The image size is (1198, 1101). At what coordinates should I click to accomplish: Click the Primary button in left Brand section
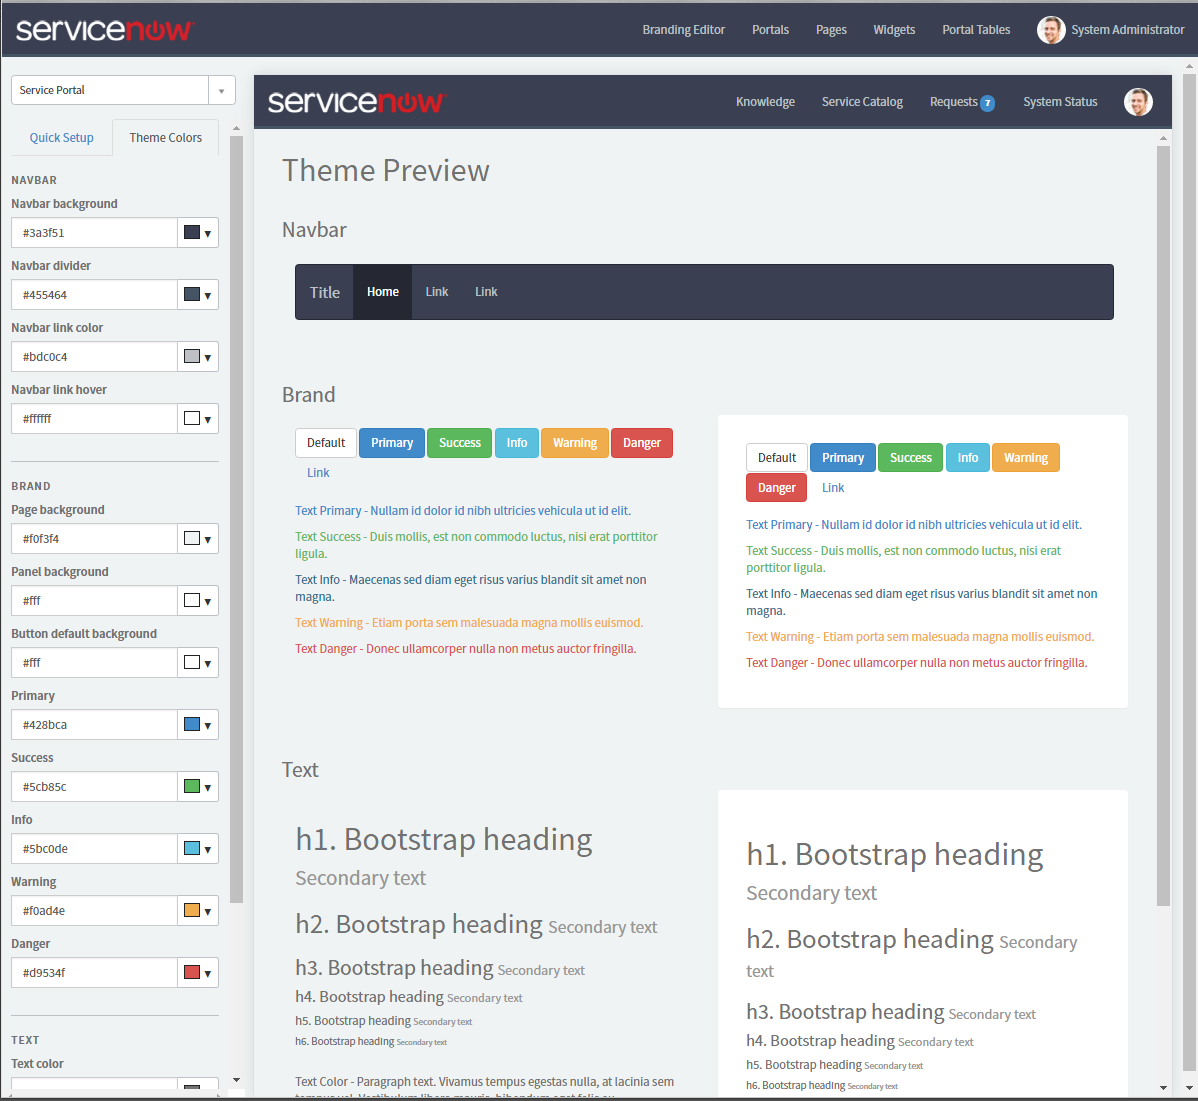coord(391,443)
